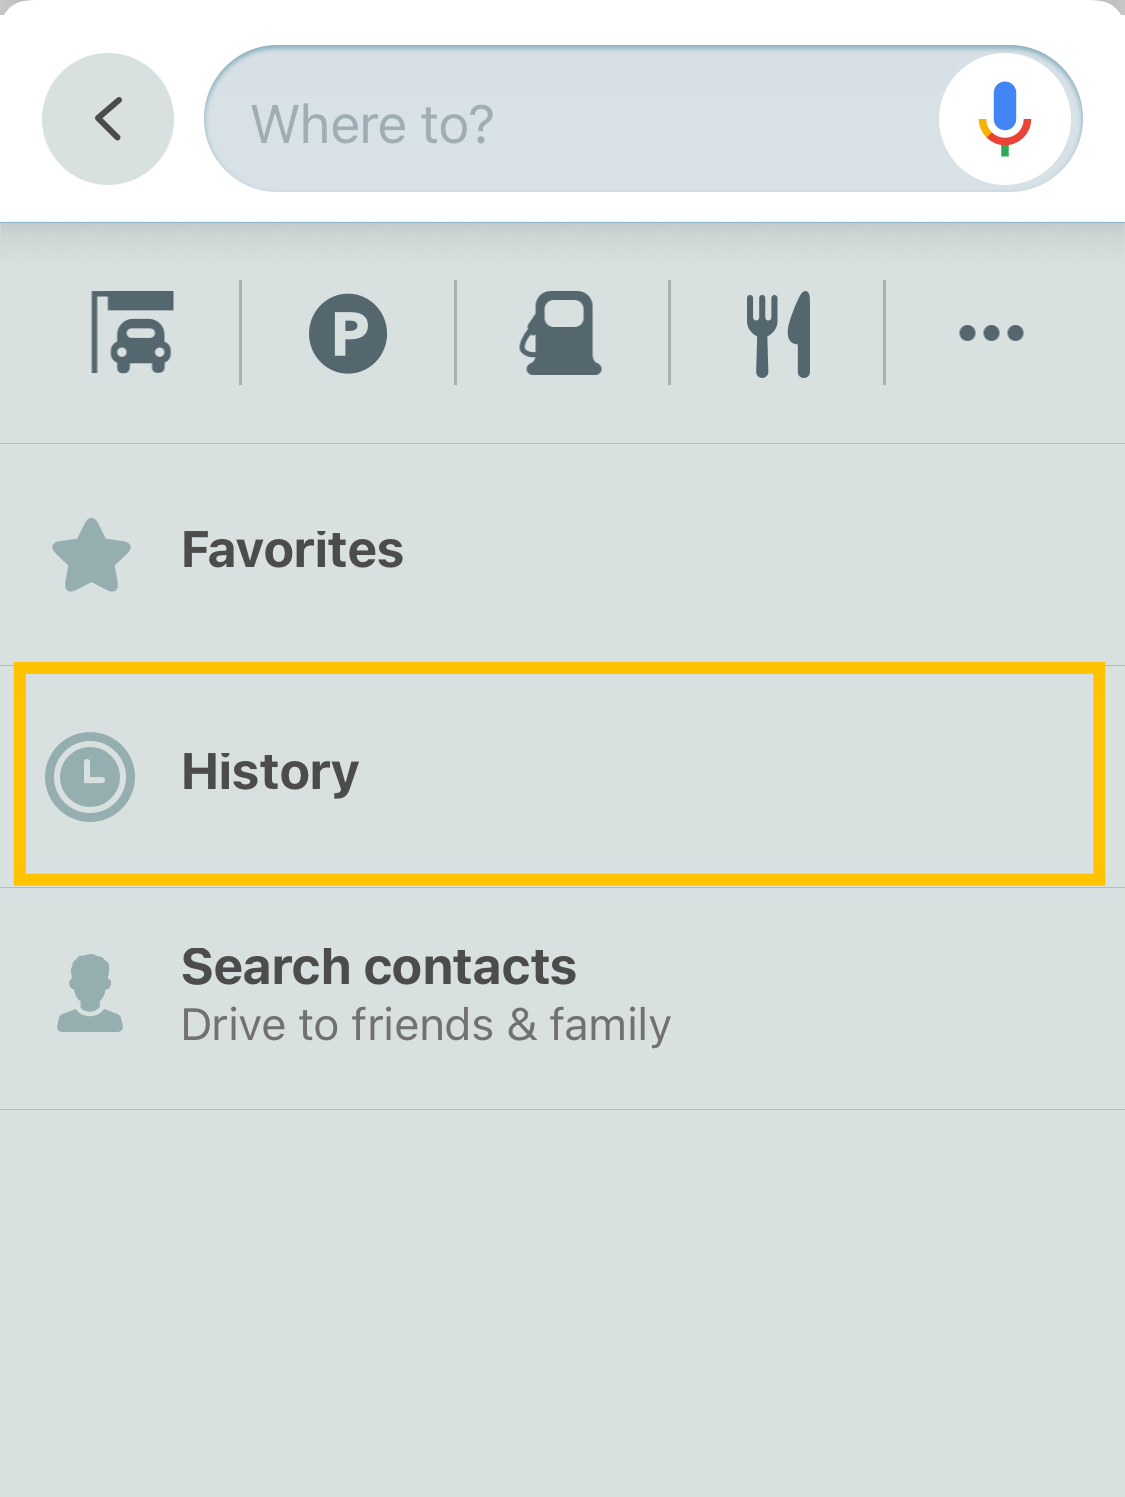Viewport: 1125px width, 1497px height.
Task: Click the History clock icon
Action: click(x=90, y=777)
